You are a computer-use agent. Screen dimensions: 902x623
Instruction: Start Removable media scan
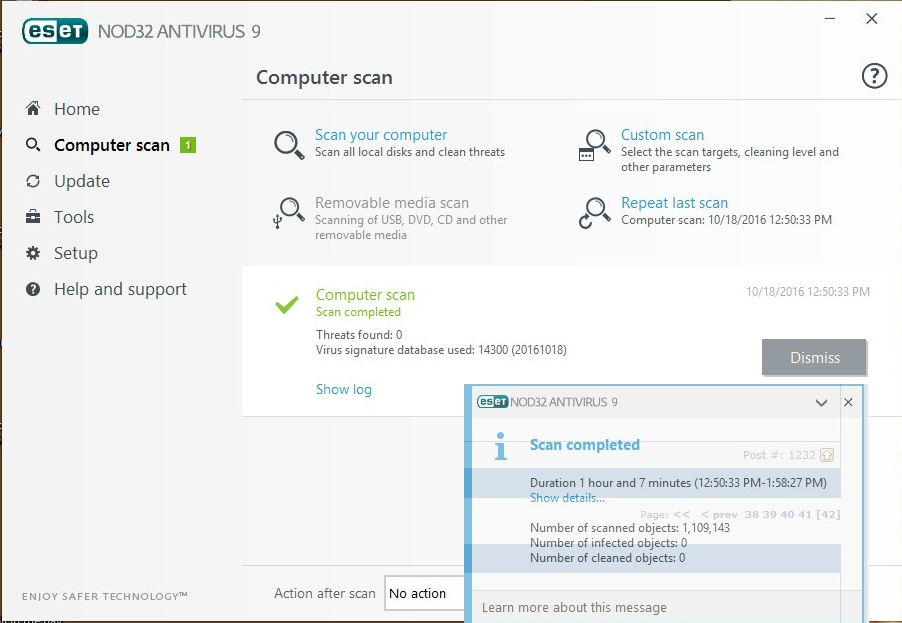click(x=392, y=202)
